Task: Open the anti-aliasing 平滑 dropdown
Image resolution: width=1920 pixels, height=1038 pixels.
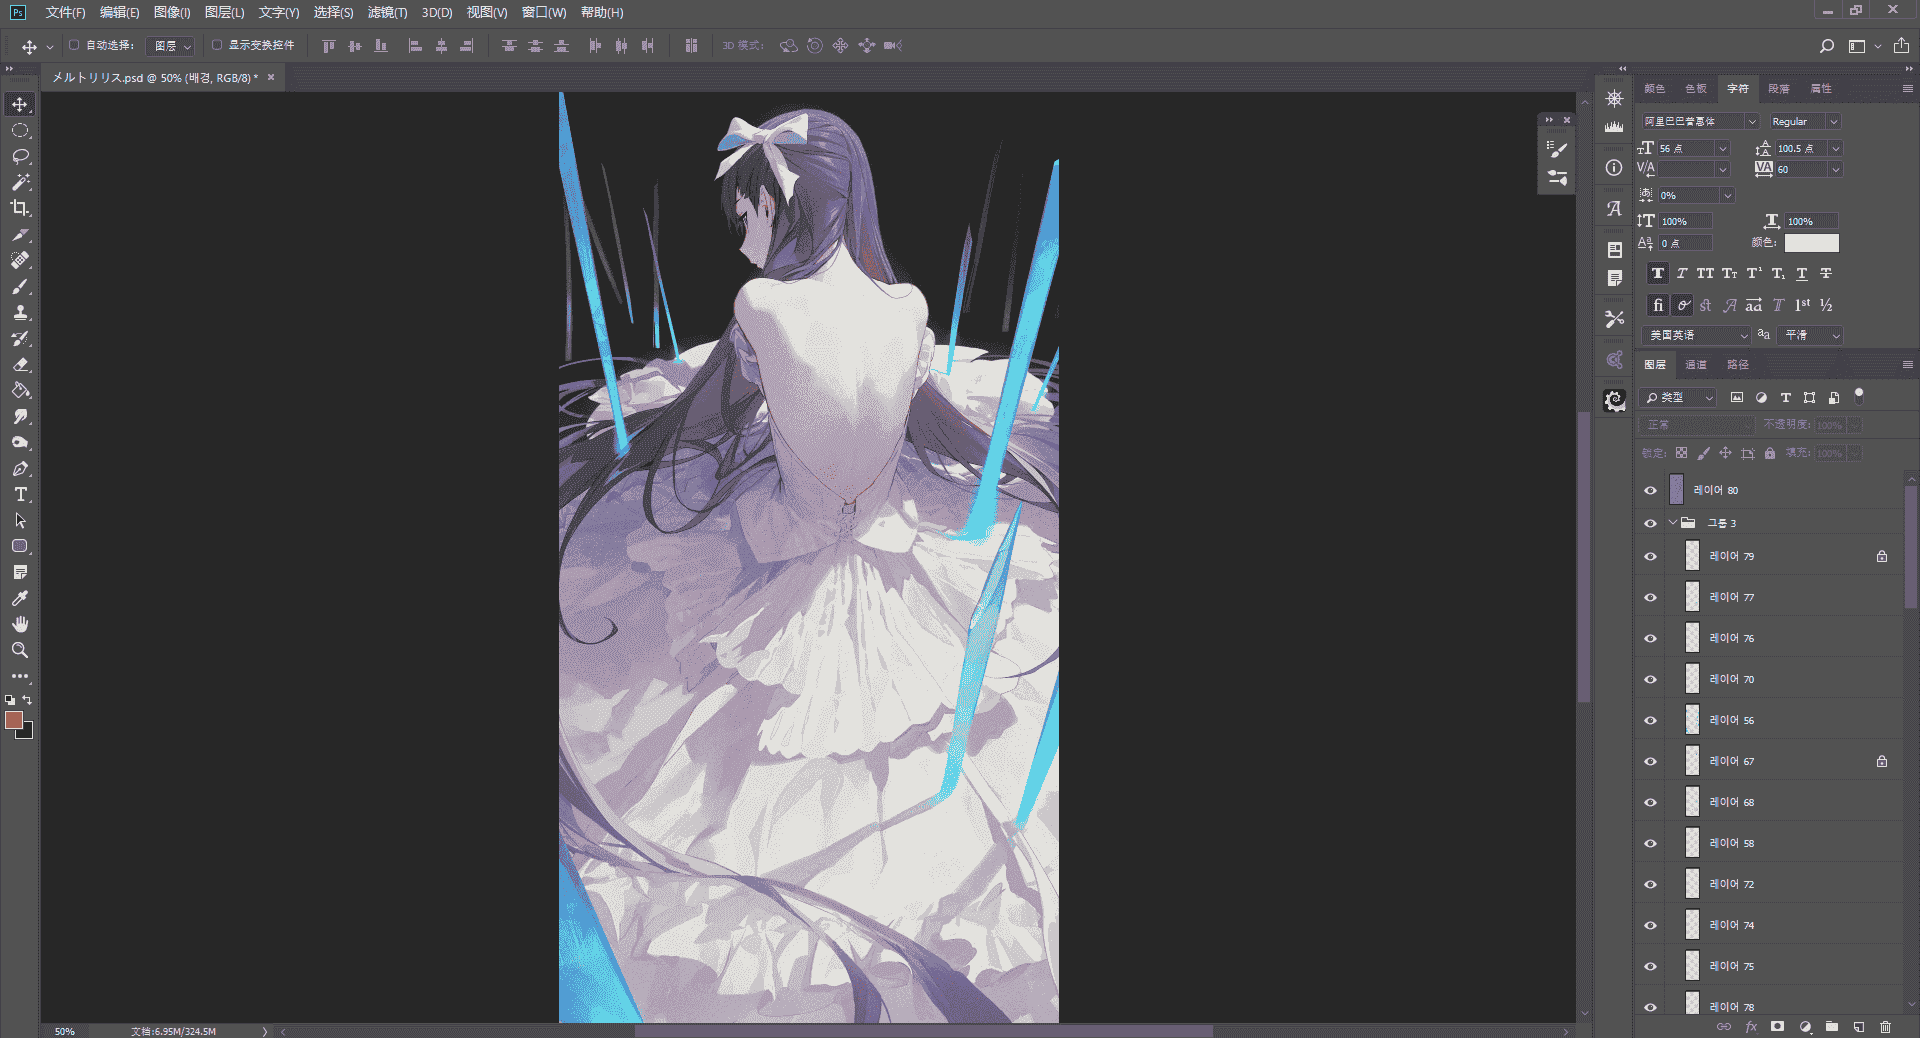Action: click(1812, 335)
